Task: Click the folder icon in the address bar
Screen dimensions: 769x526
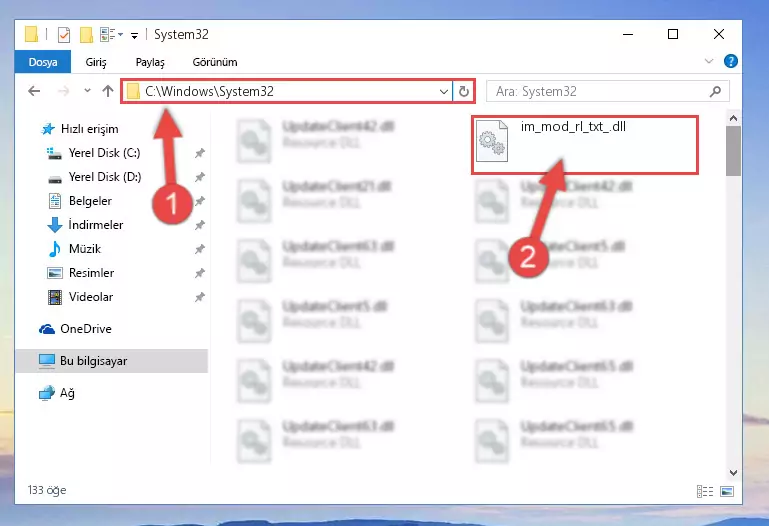Action: pos(133,92)
